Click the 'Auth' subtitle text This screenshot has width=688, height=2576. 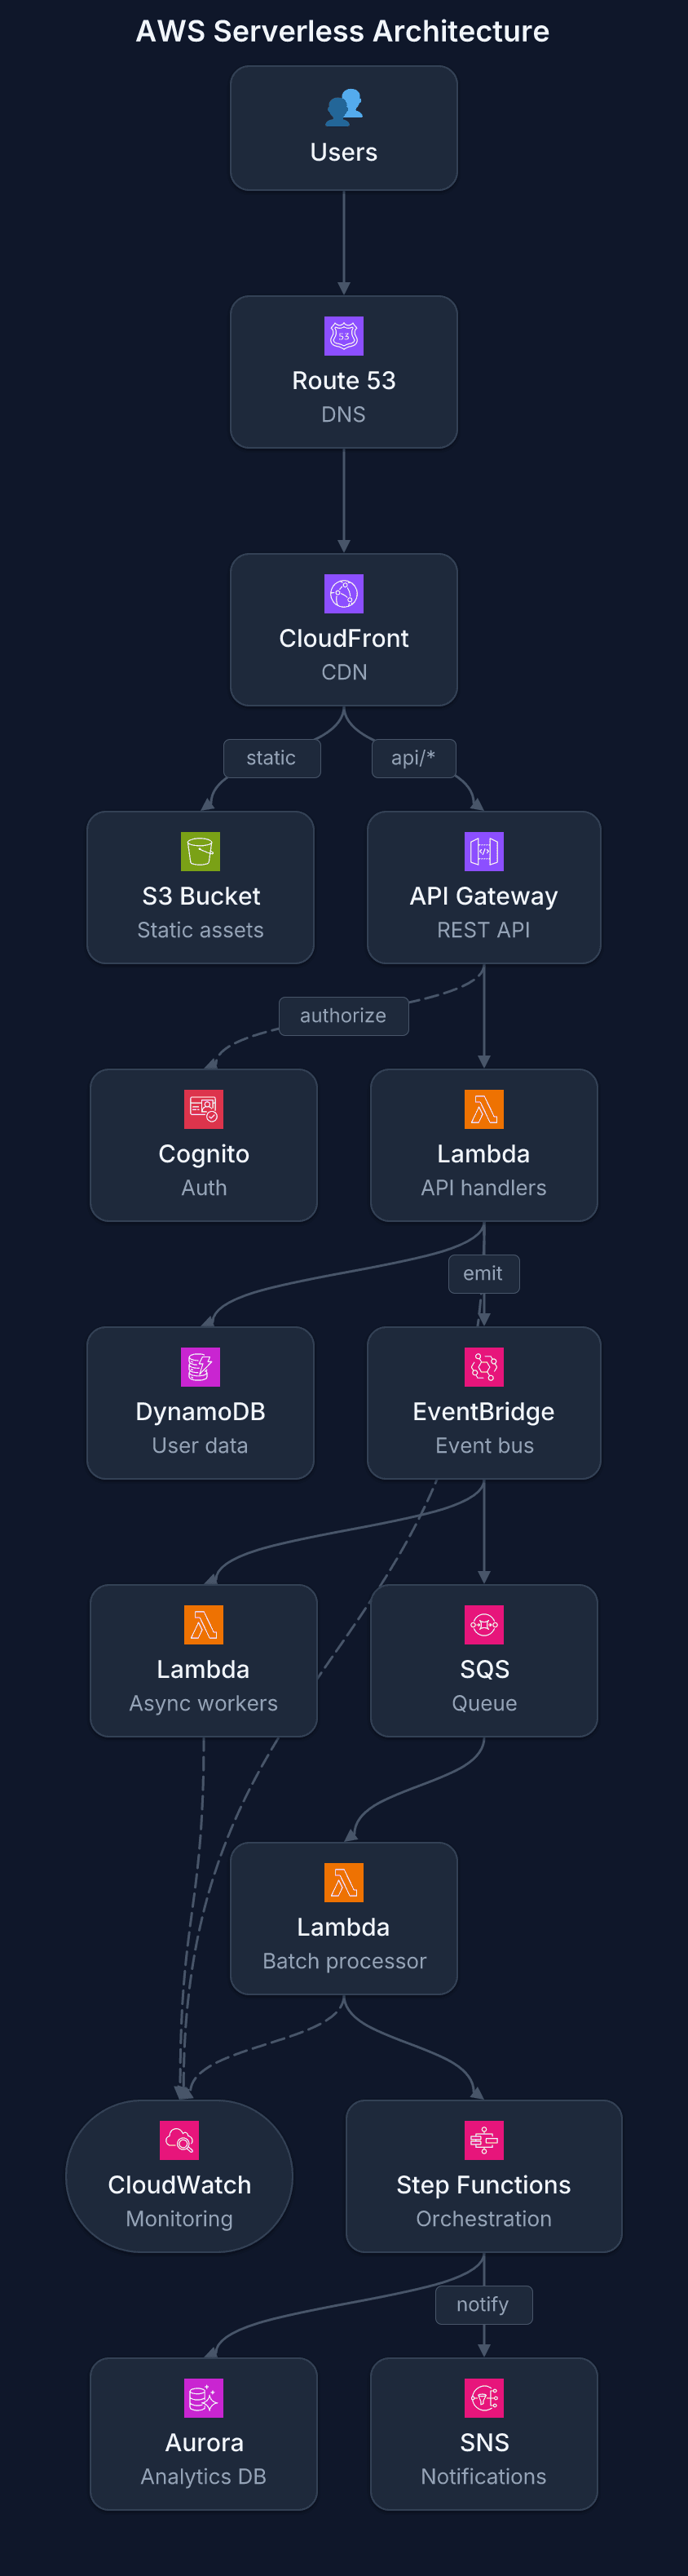204,1188
